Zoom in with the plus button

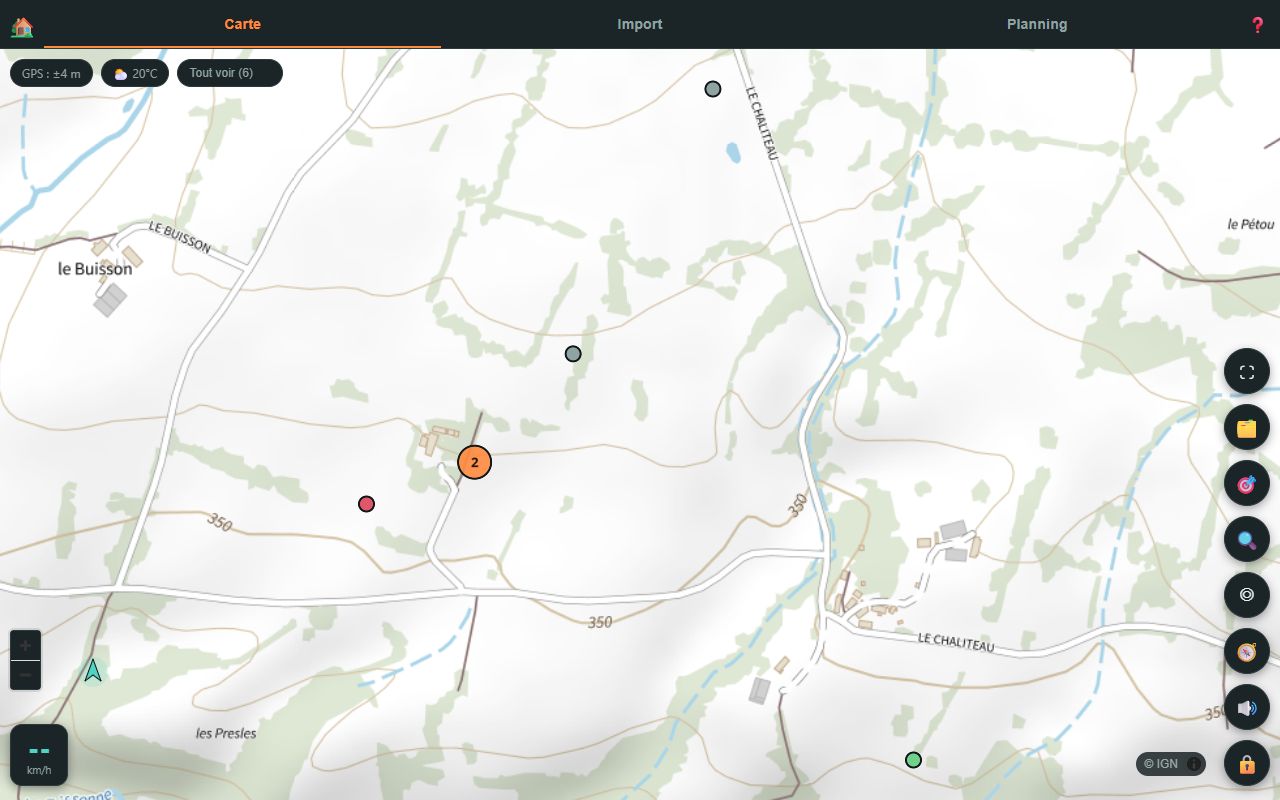(x=26, y=645)
